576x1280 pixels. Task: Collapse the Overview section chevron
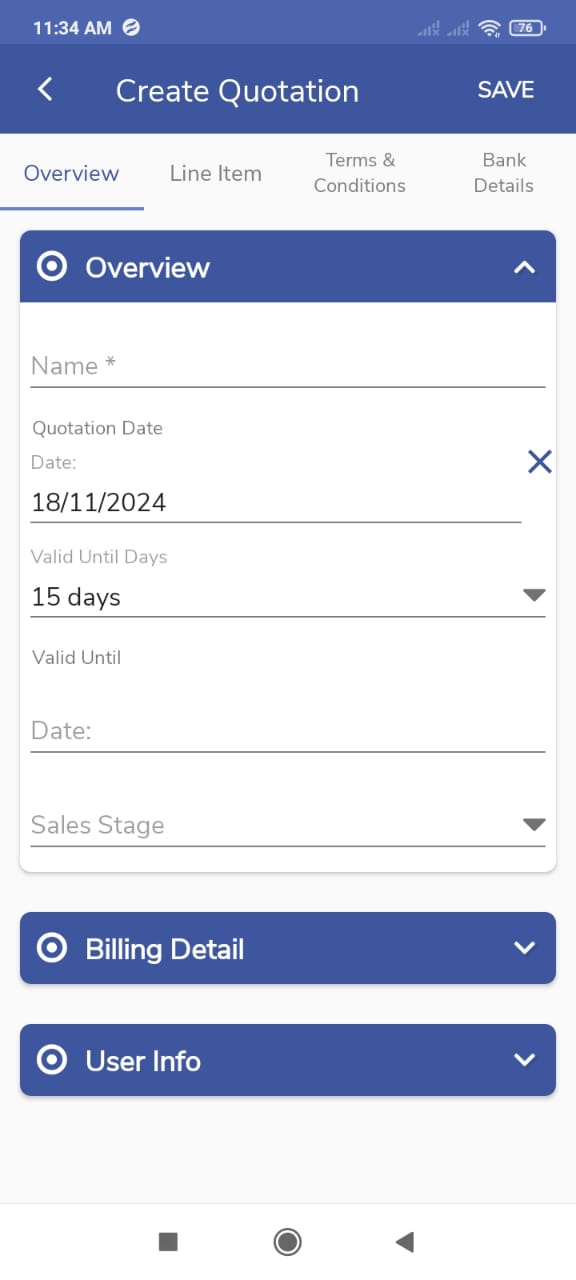(524, 267)
